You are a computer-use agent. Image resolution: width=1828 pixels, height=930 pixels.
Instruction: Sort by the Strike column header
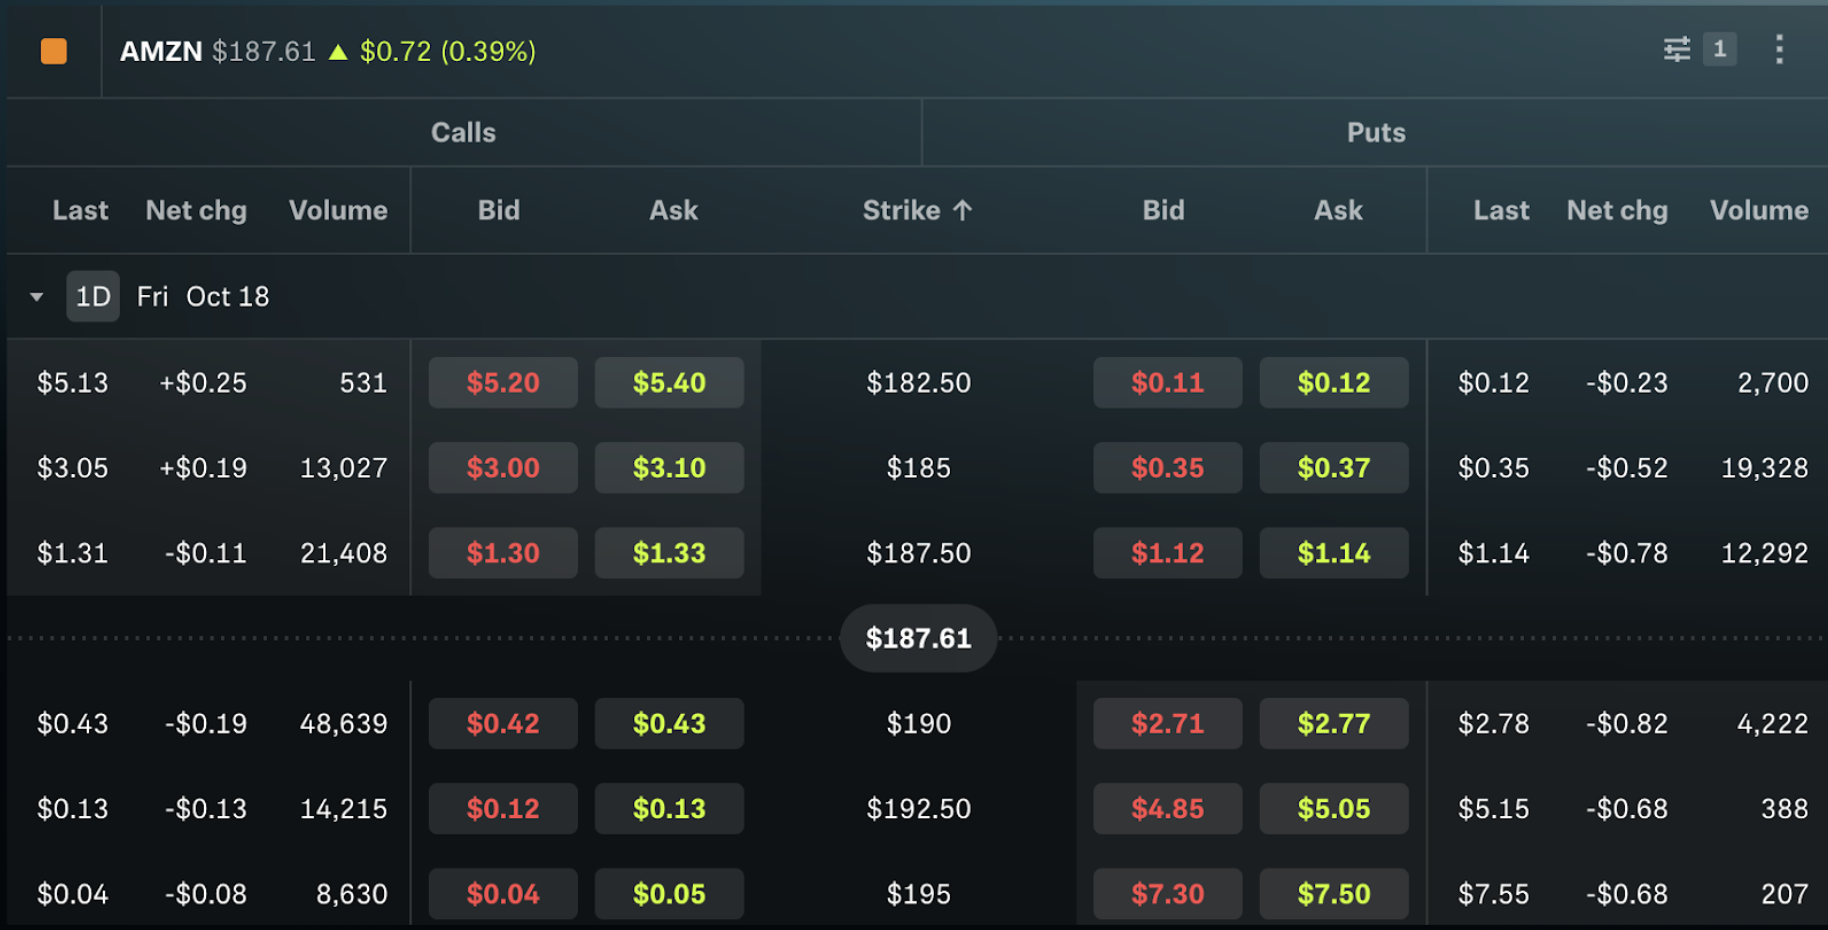(x=901, y=210)
